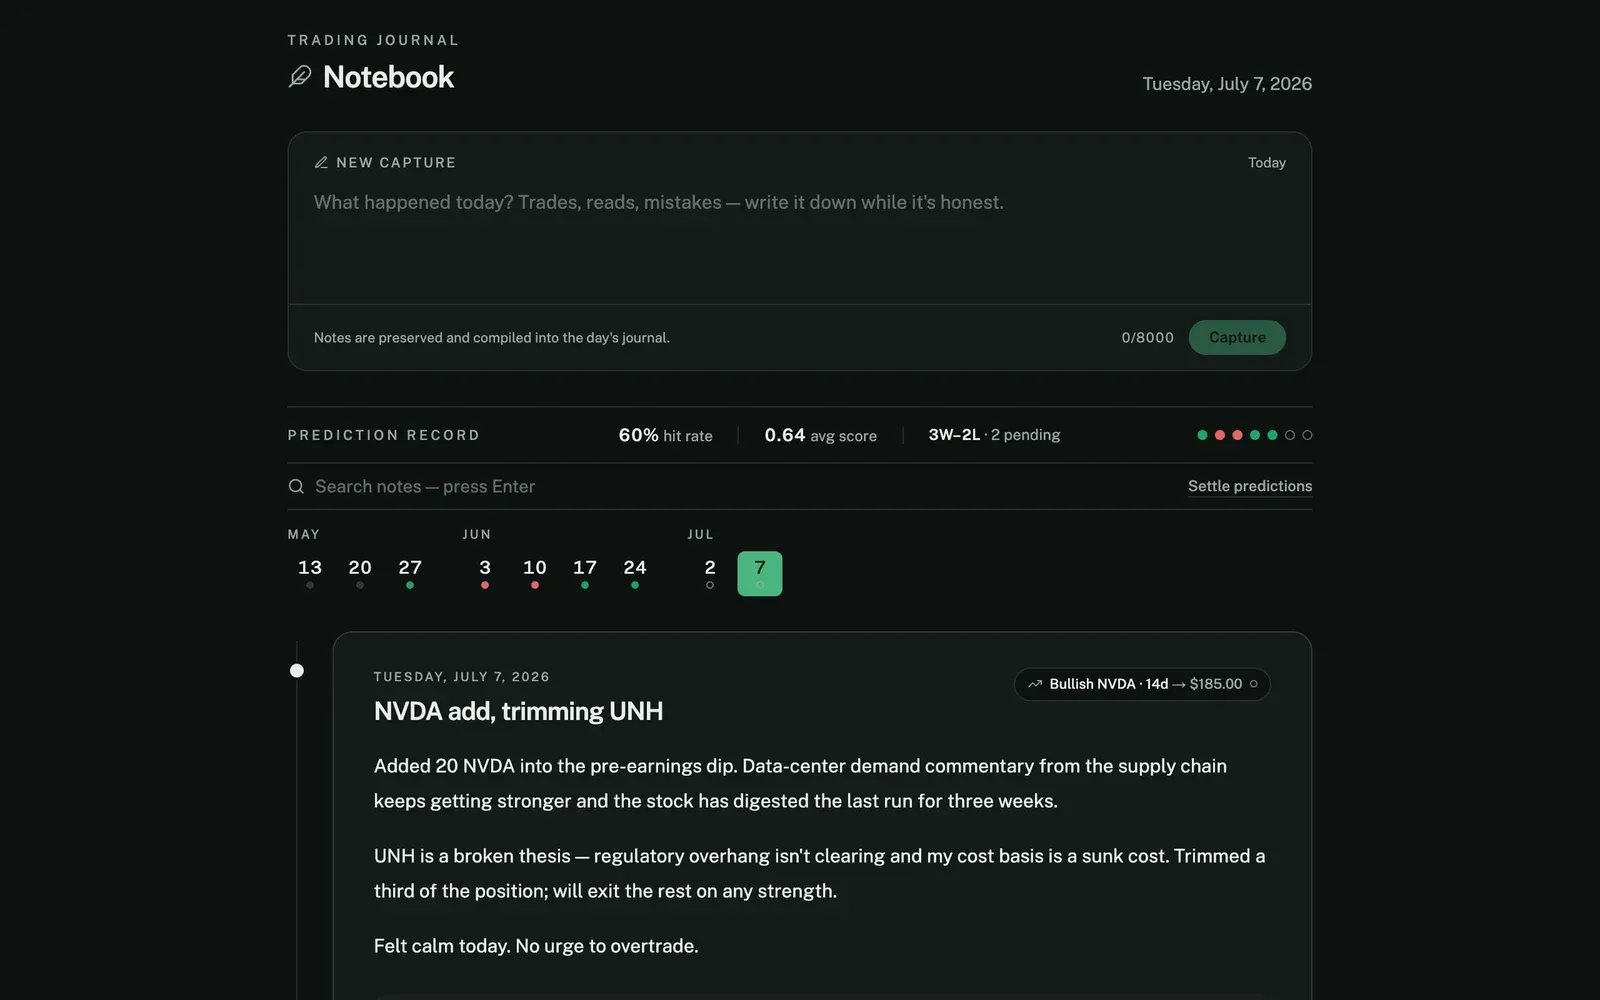The height and width of the screenshot is (1000, 1600).
Task: Click the 60% hit rate stat
Action: point(665,435)
